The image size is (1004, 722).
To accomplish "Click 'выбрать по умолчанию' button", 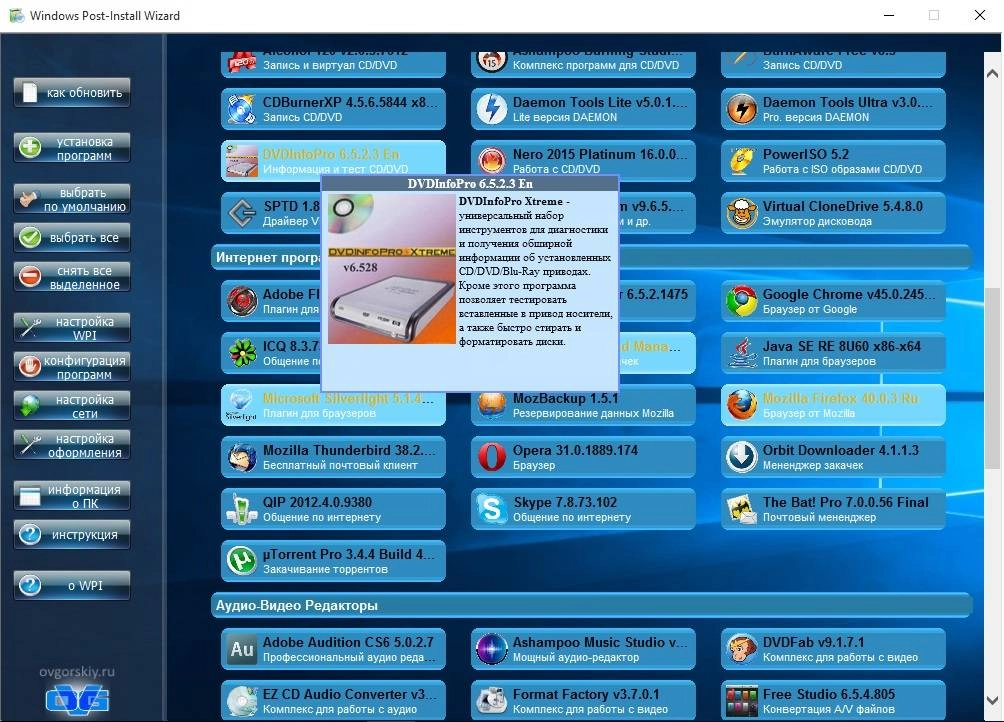I will (72, 199).
